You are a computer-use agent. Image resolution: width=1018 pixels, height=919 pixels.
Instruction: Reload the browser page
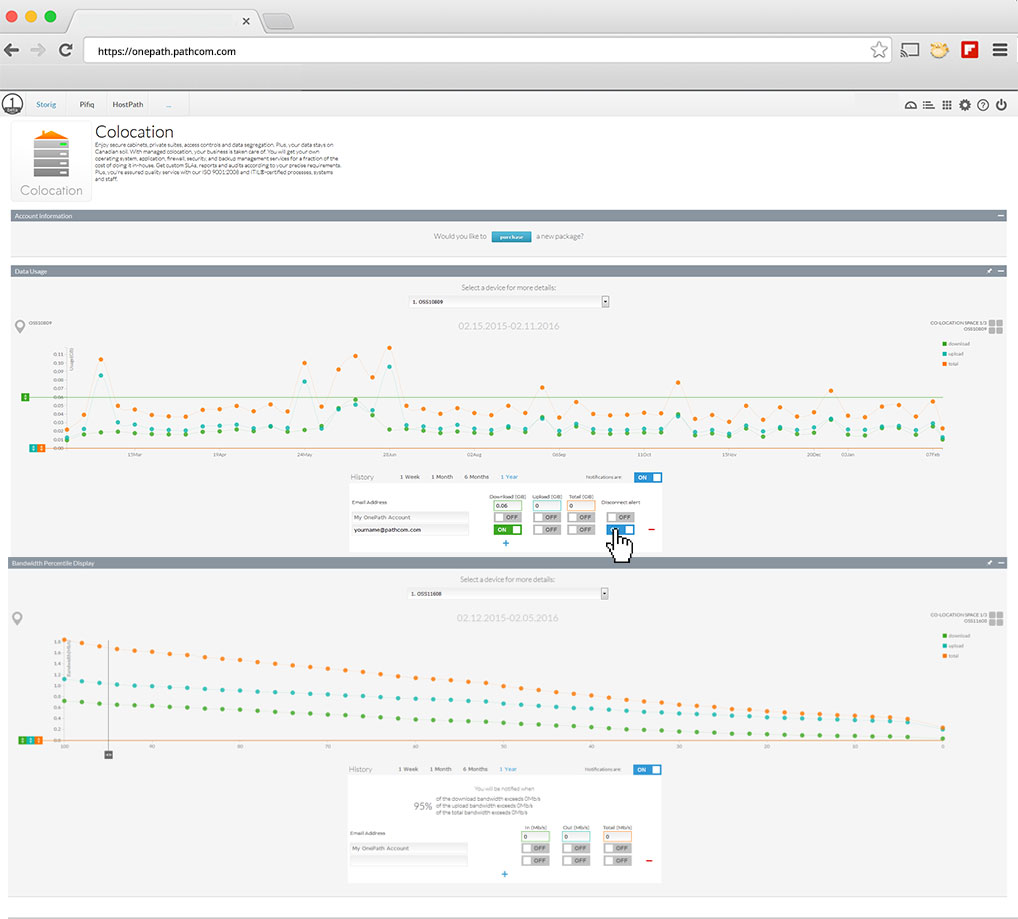pos(66,50)
